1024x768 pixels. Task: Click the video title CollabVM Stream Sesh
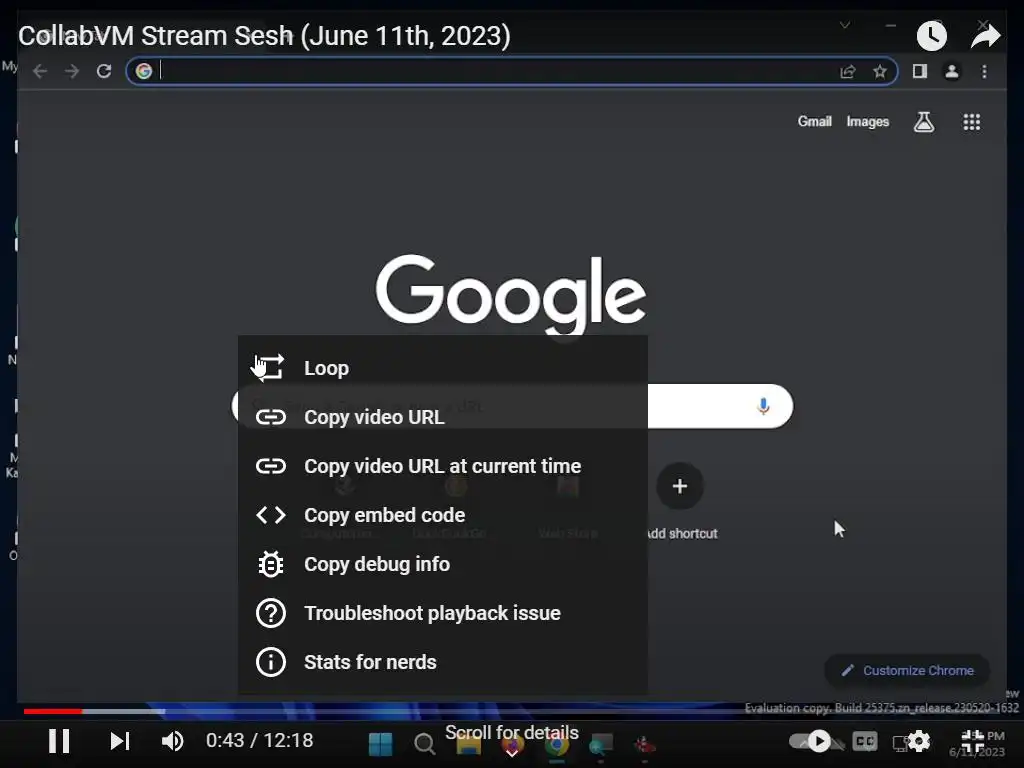click(x=264, y=35)
